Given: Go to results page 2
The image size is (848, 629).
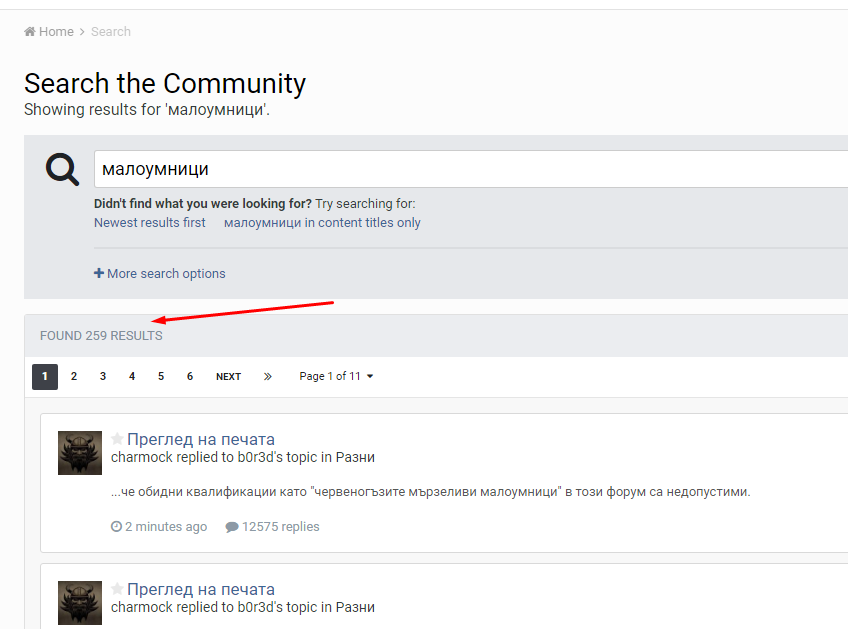Looking at the screenshot, I should [74, 376].
